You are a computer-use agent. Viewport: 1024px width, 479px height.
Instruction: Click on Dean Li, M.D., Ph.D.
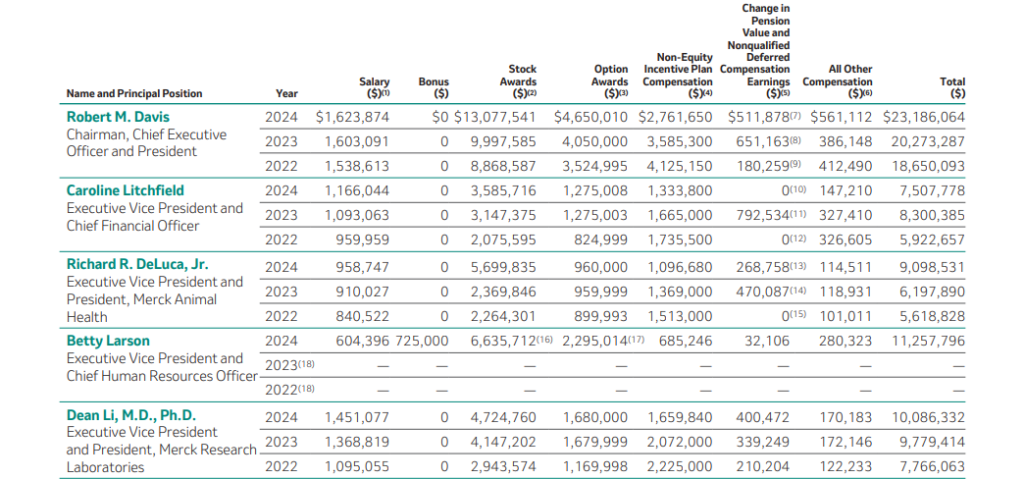[131, 415]
